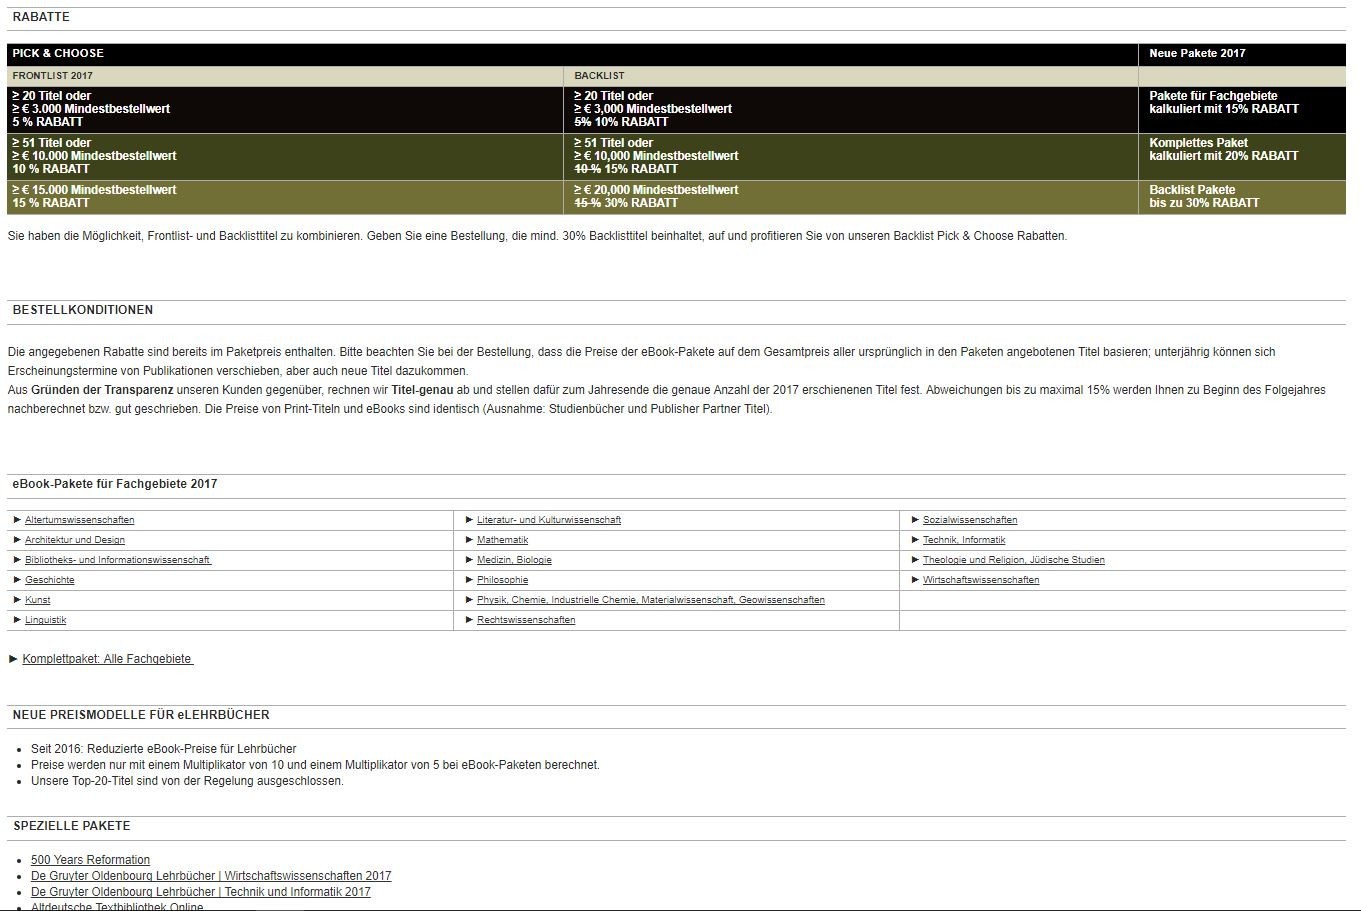The width and height of the screenshot is (1361, 911).
Task: Open the 500 Years Reformation package
Action: click(x=90, y=860)
